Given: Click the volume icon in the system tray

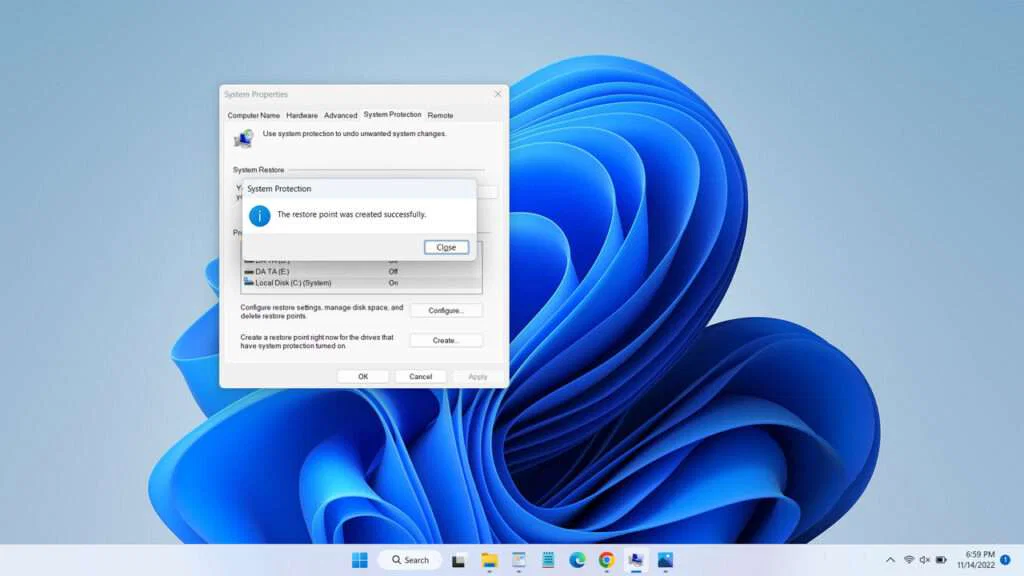Looking at the screenshot, I should (x=925, y=560).
